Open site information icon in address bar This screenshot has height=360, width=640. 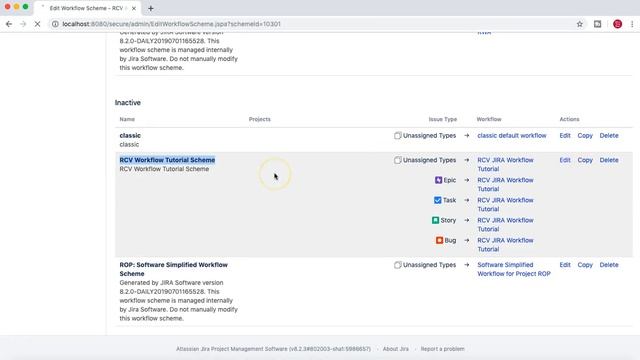point(55,24)
